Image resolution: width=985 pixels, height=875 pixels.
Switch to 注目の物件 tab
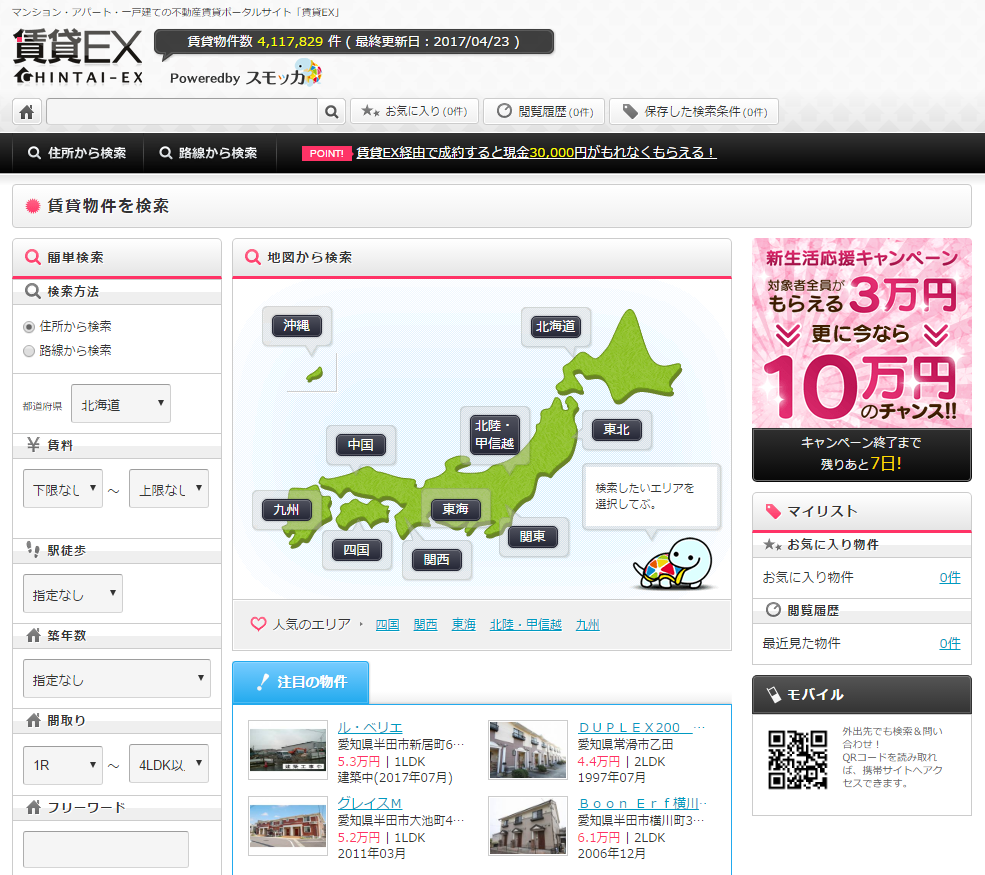[x=301, y=682]
